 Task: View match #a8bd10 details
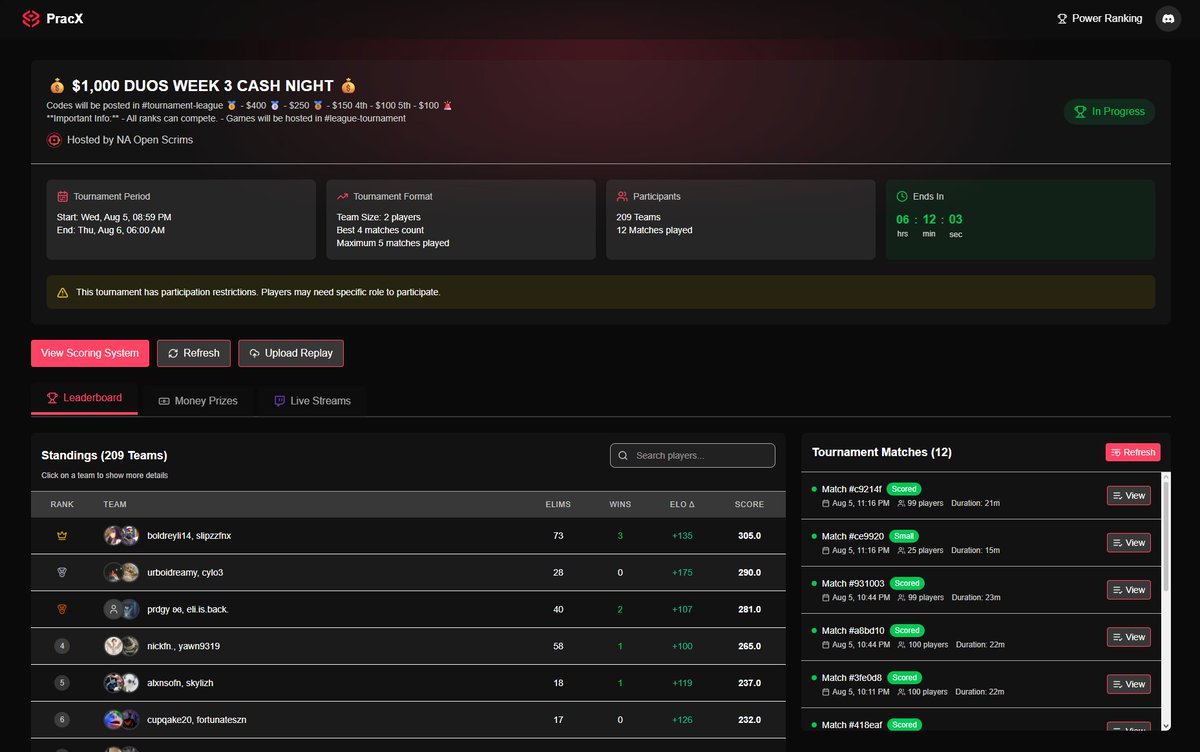point(1129,637)
